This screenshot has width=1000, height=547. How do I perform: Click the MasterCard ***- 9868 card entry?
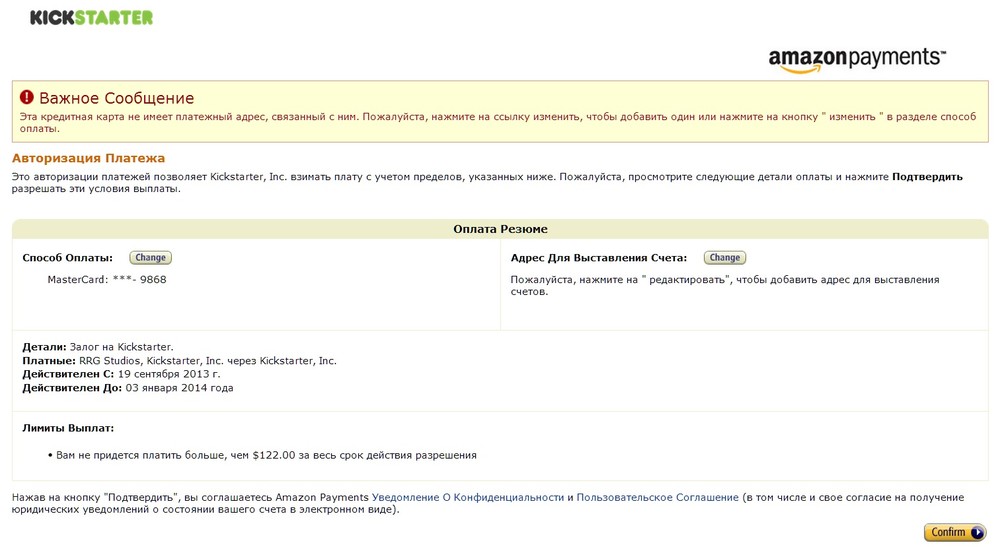click(x=107, y=280)
